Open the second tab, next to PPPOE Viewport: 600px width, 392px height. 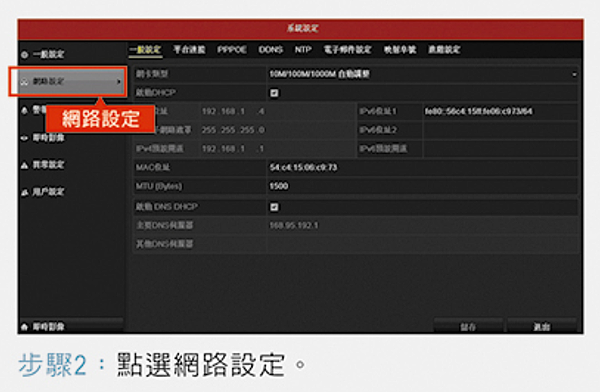coord(189,50)
